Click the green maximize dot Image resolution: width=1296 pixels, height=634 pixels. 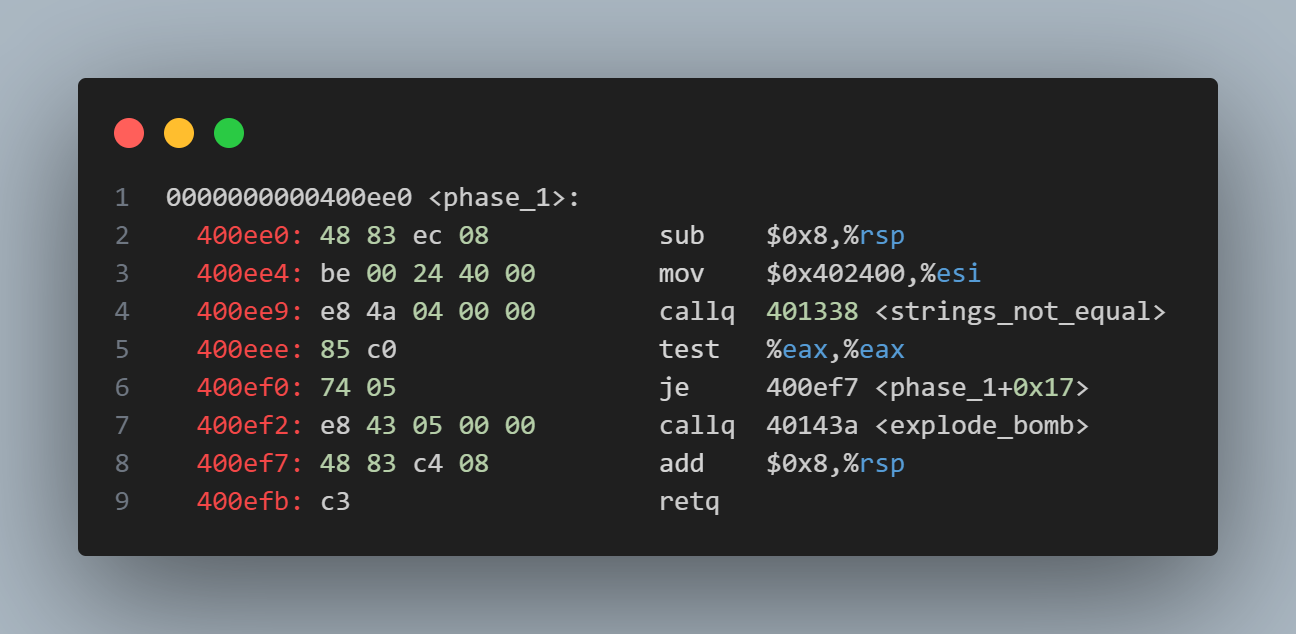click(x=229, y=133)
